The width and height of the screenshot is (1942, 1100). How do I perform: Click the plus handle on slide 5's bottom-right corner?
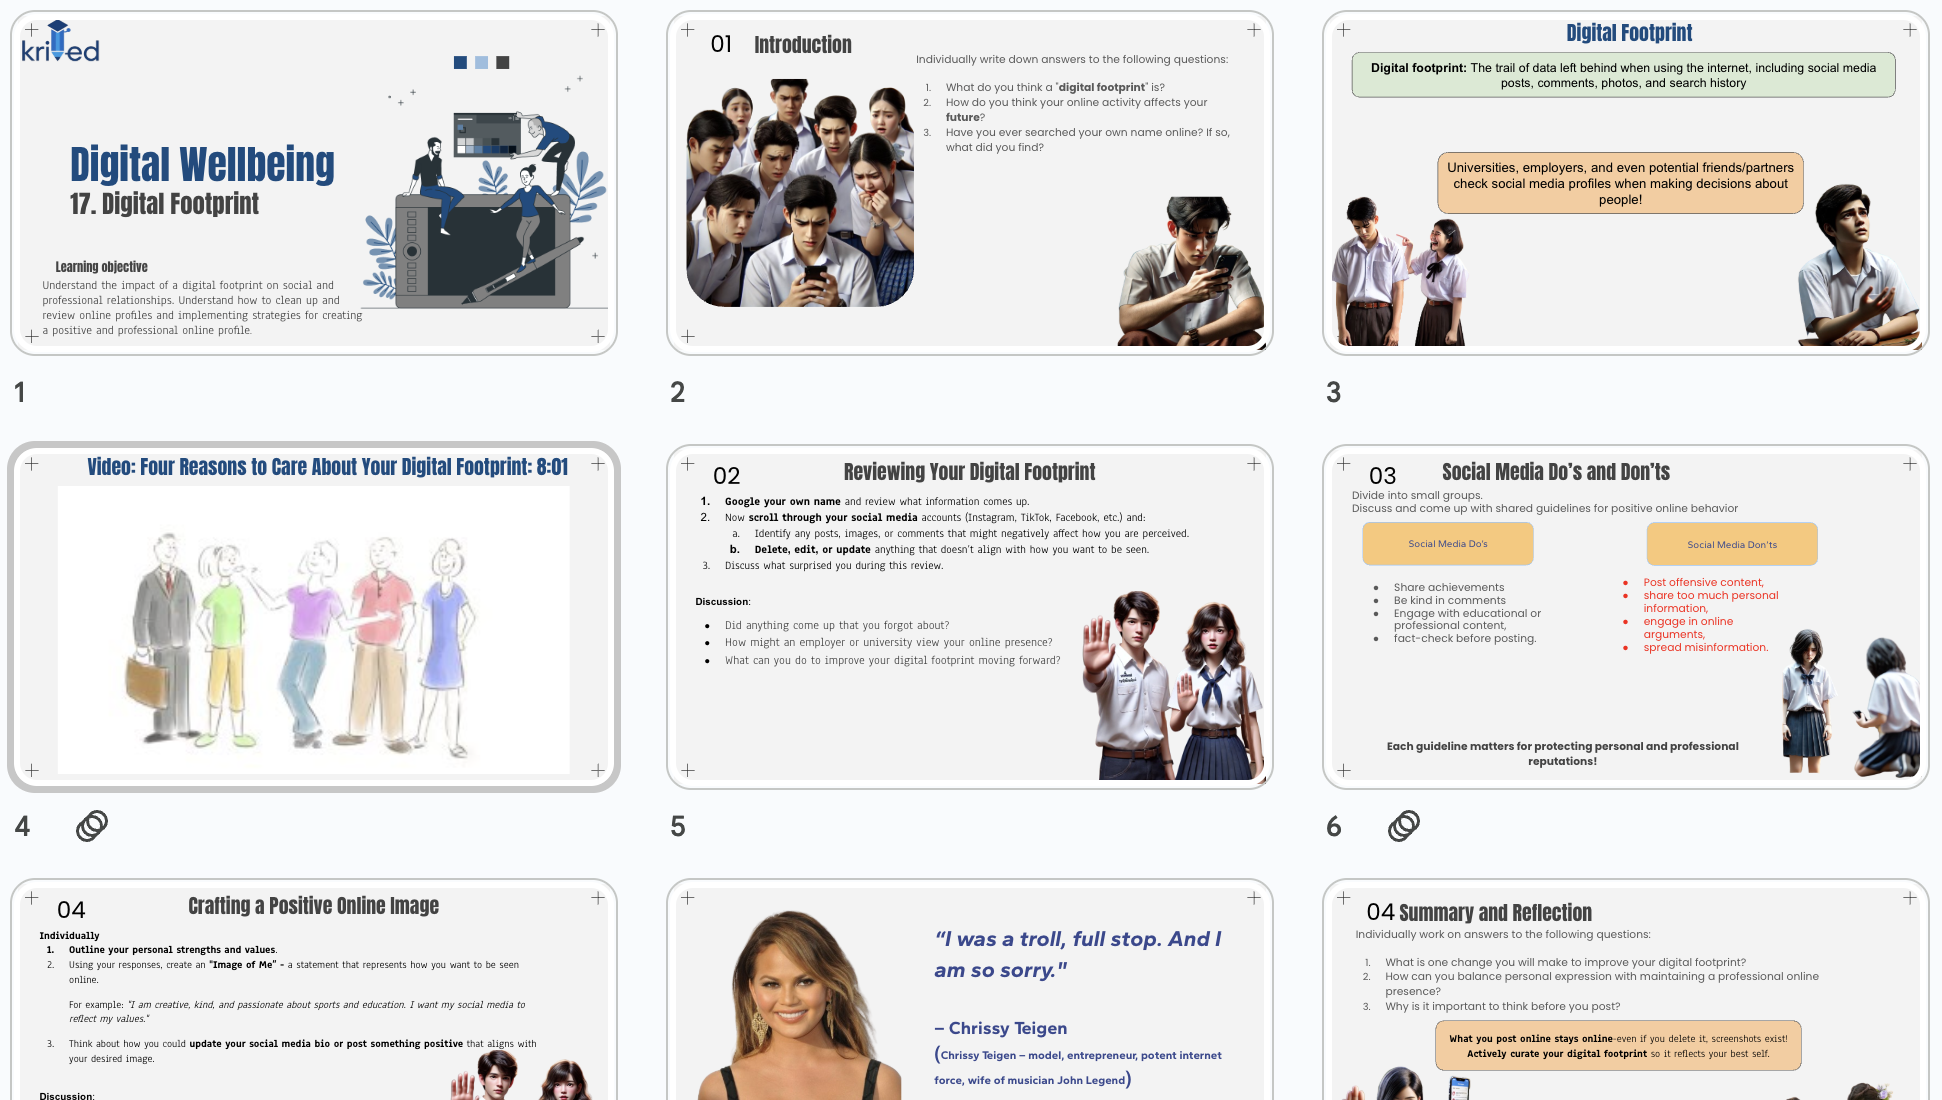click(x=1252, y=772)
